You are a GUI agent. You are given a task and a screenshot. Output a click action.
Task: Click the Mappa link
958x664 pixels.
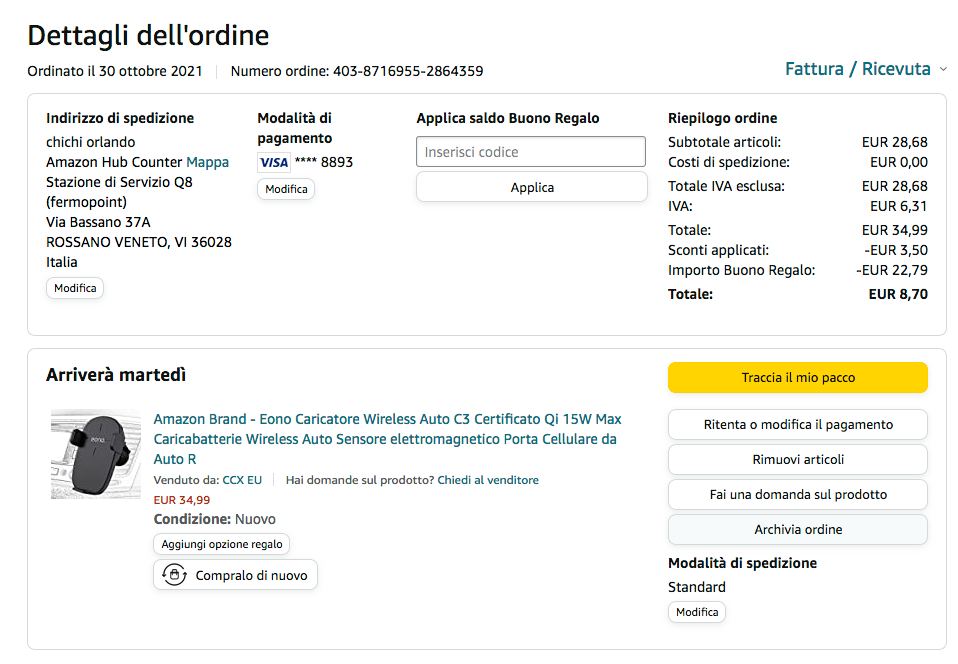coord(207,162)
